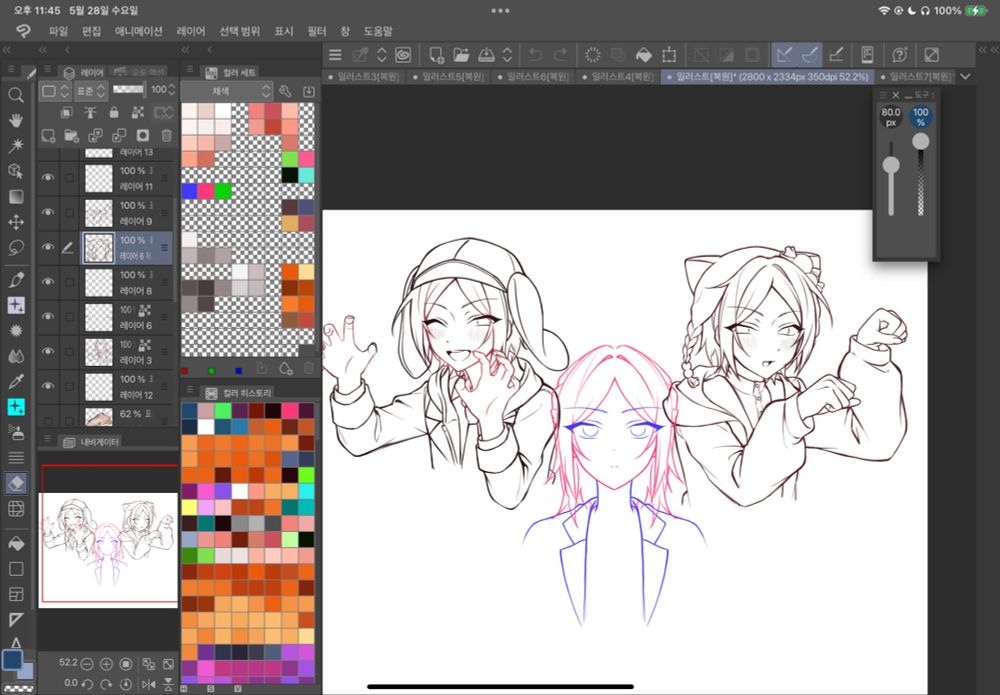Open the 파일 menu
The width and height of the screenshot is (1000, 695).
58,31
